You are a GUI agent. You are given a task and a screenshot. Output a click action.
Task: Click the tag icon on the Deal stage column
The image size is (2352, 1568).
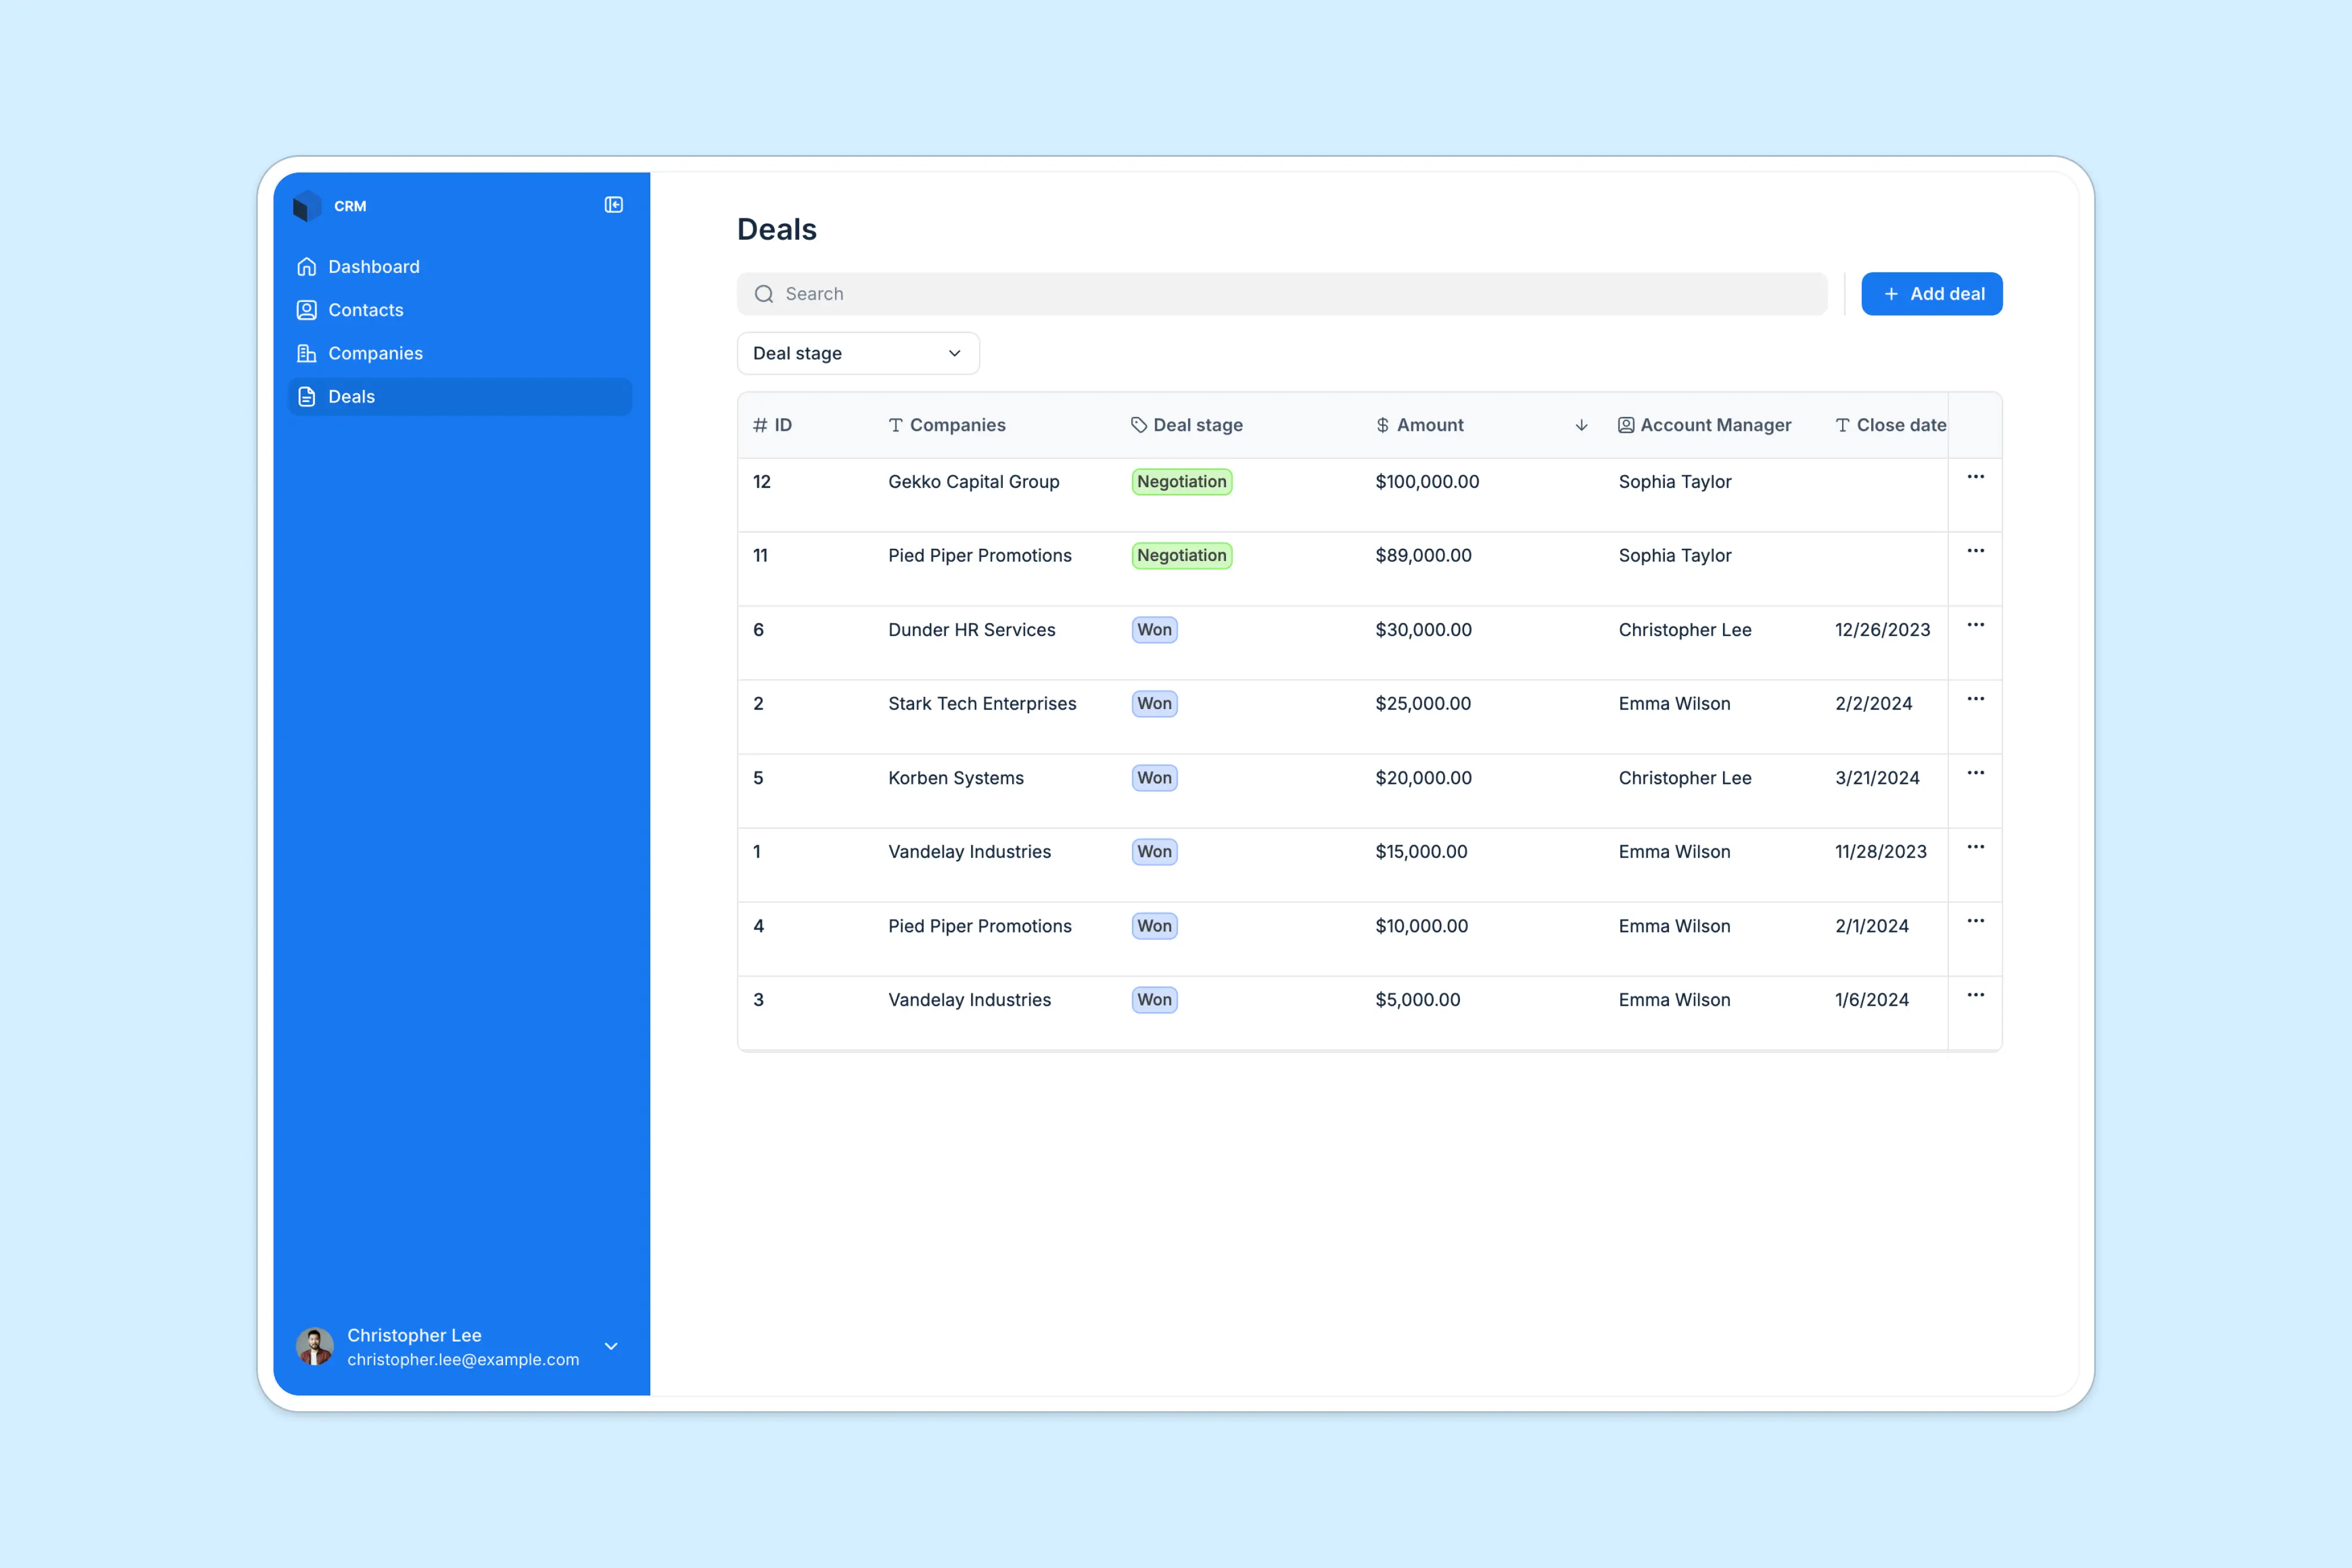1139,424
